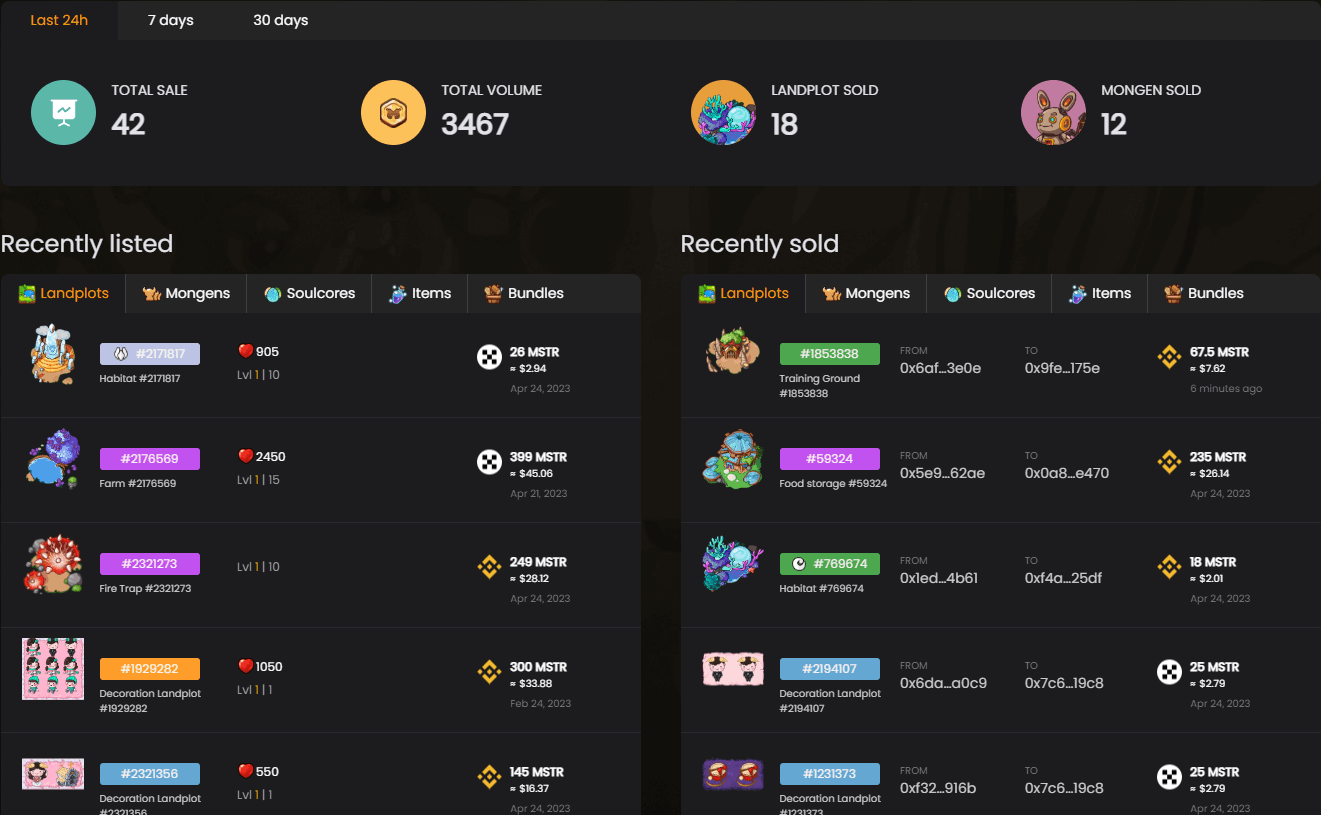Screen dimensions: 1321x815
Task: Open recipient address 0x0a8...e470
Action: (x=1067, y=473)
